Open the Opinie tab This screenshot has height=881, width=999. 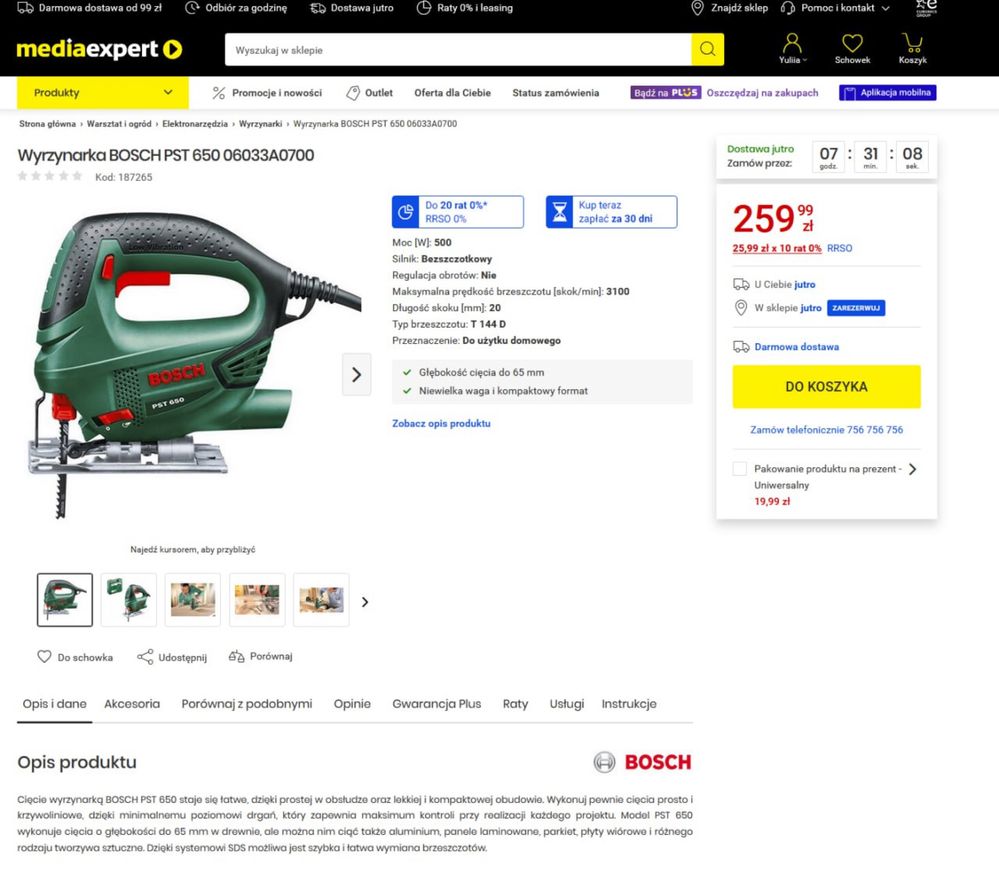point(352,704)
